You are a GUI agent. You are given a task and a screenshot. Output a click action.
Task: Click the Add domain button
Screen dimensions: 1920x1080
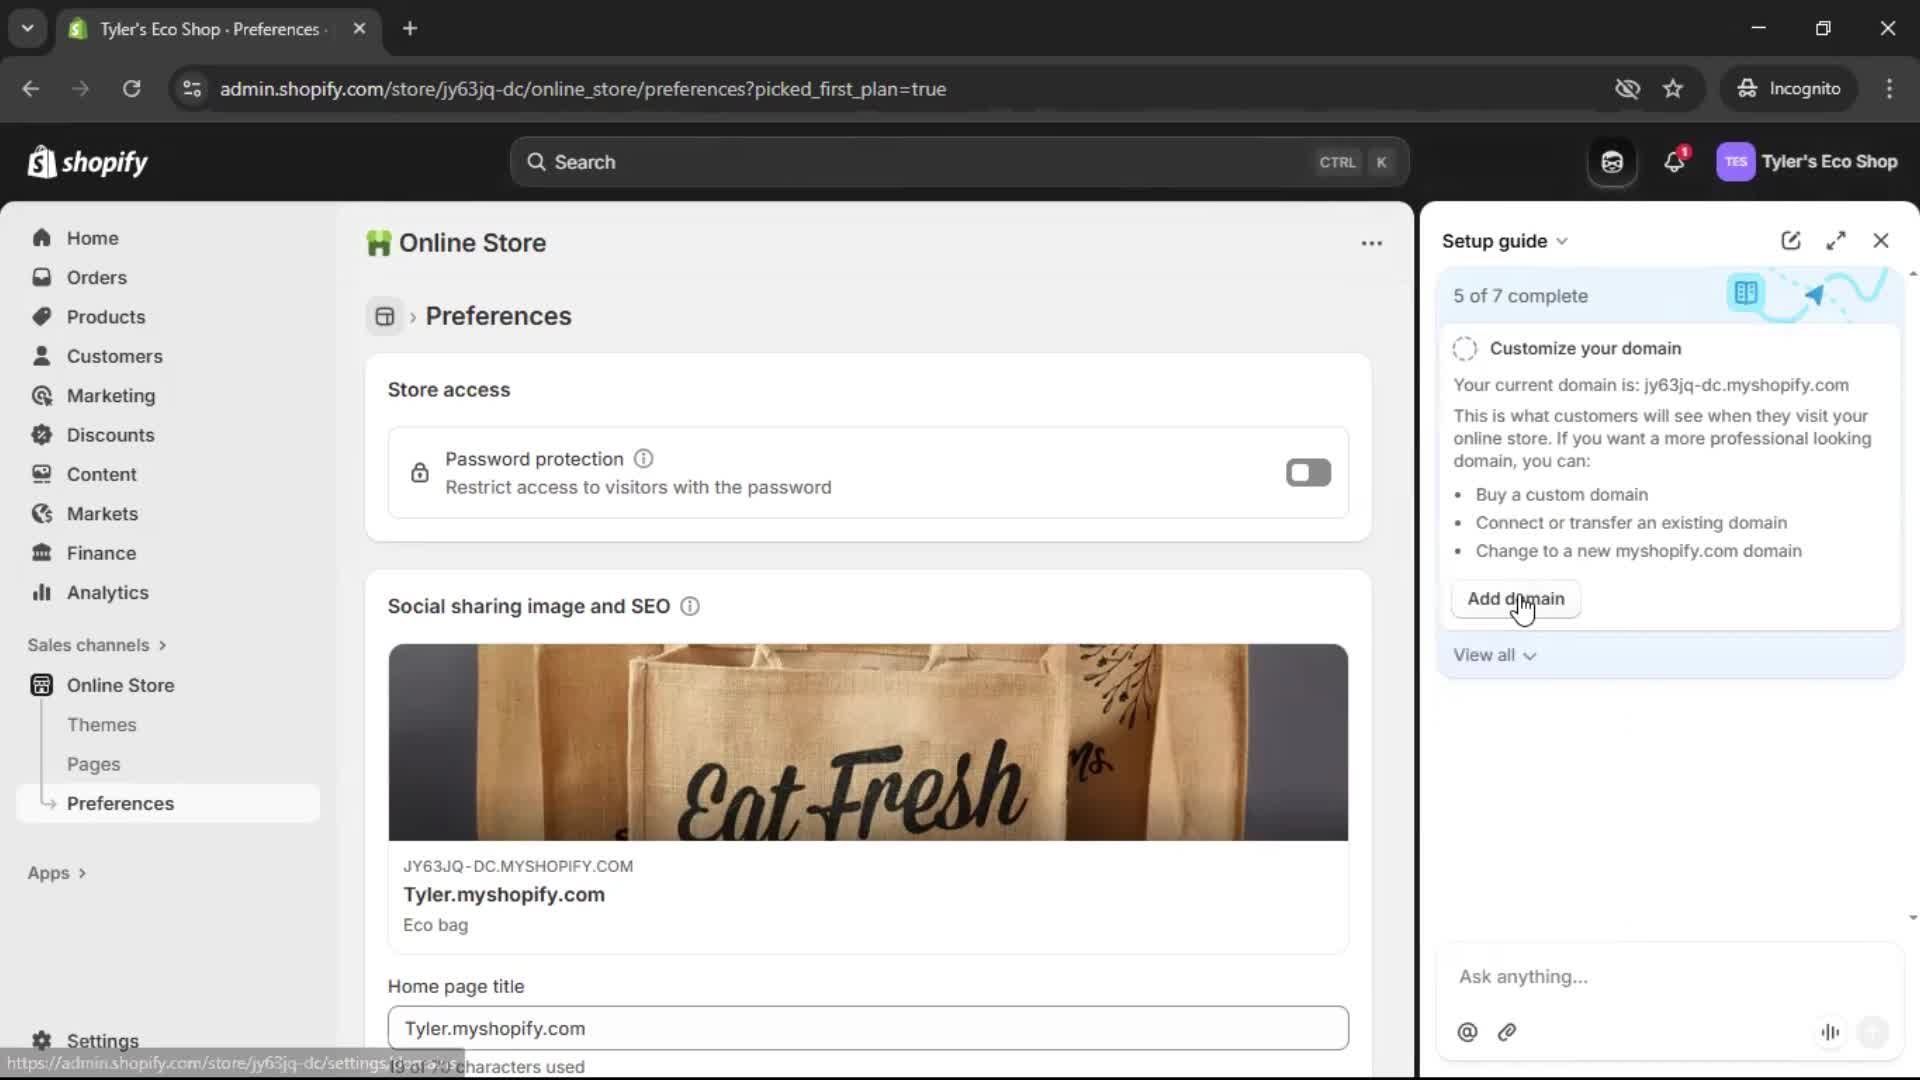coord(1514,599)
